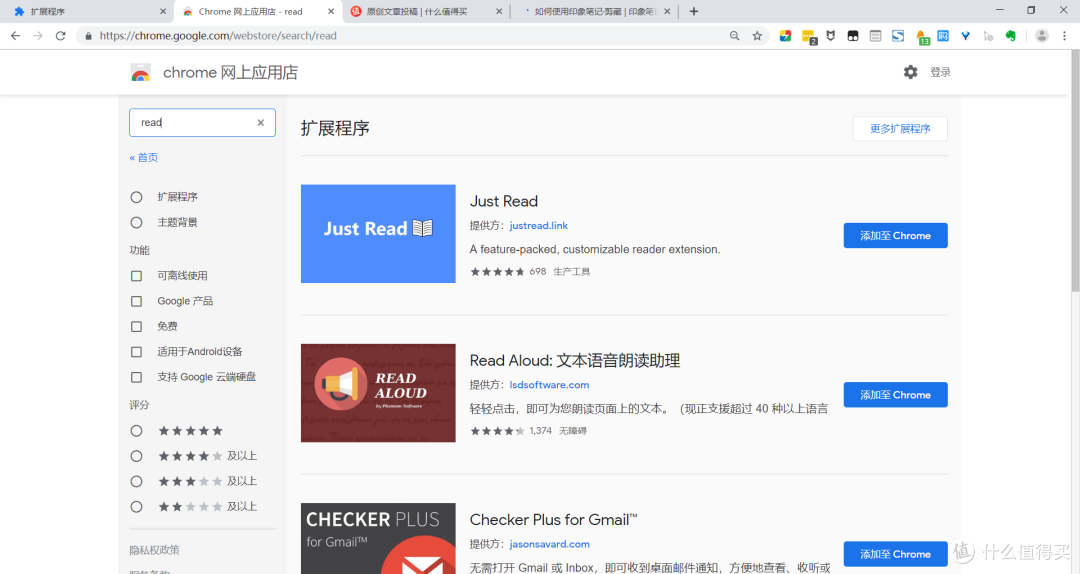Check the 免费 checkbox

(136, 327)
